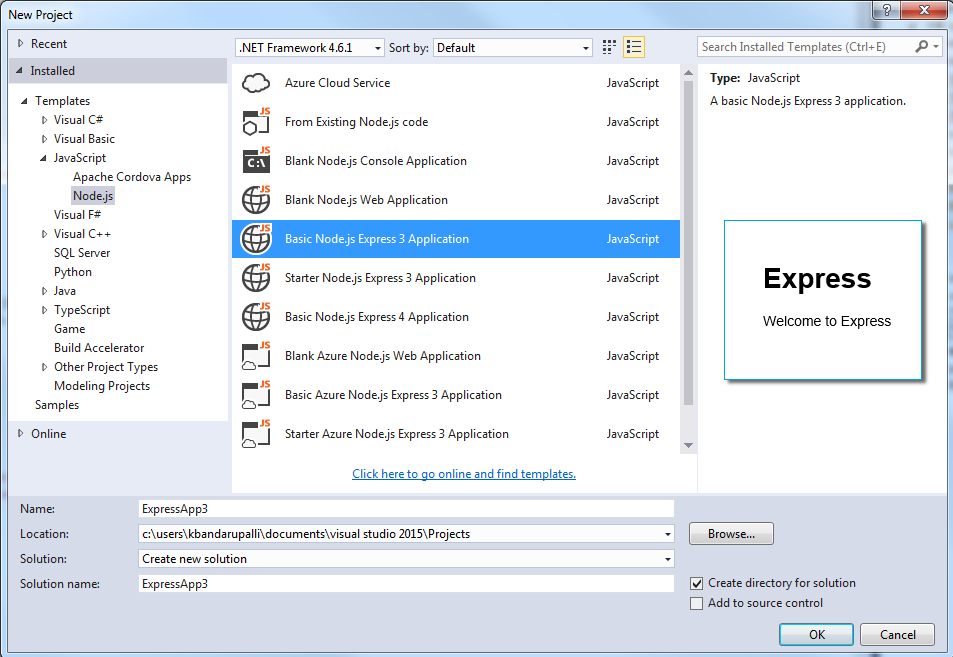This screenshot has height=657, width=953.
Task: Expand the Recent section
Action: [x=21, y=43]
